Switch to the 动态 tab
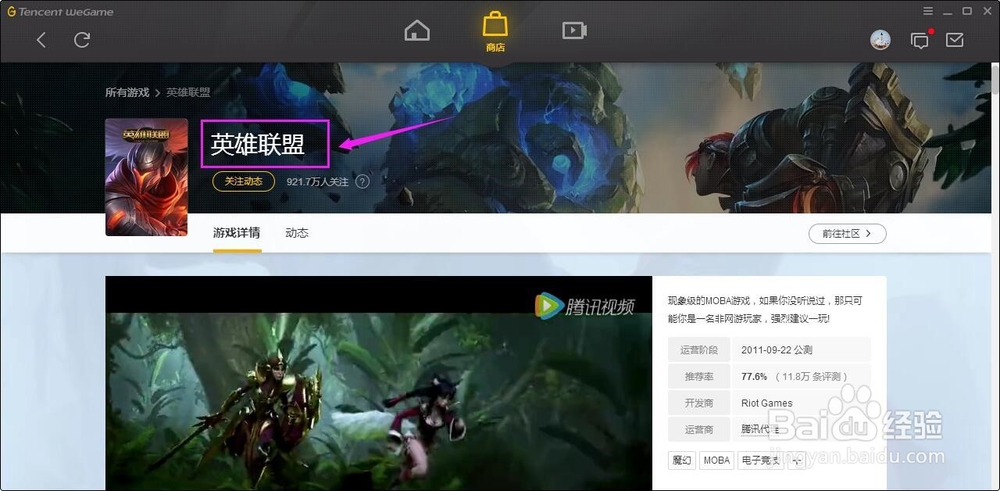Image resolution: width=1000 pixels, height=491 pixels. click(x=297, y=233)
